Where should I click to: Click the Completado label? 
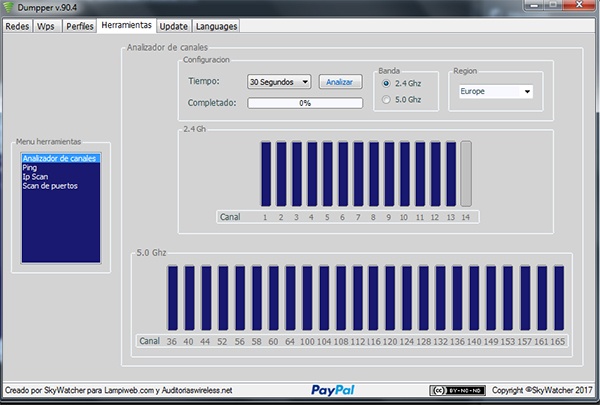click(x=212, y=103)
